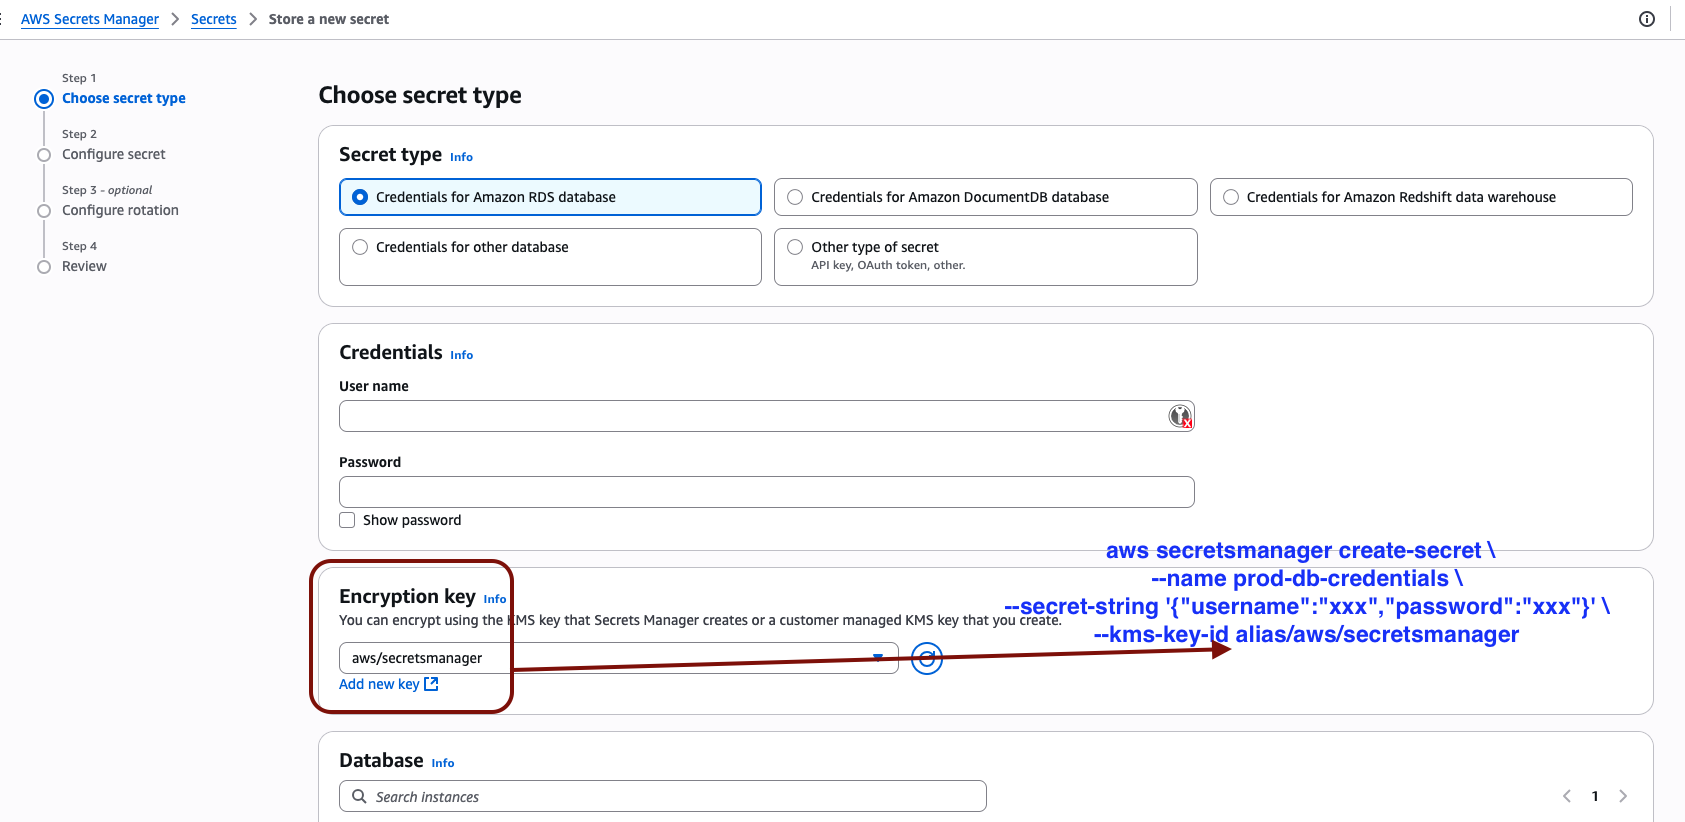Image resolution: width=1685 pixels, height=822 pixels.
Task: Click the 'Store a new secret' breadcrumb text
Action: point(329,19)
